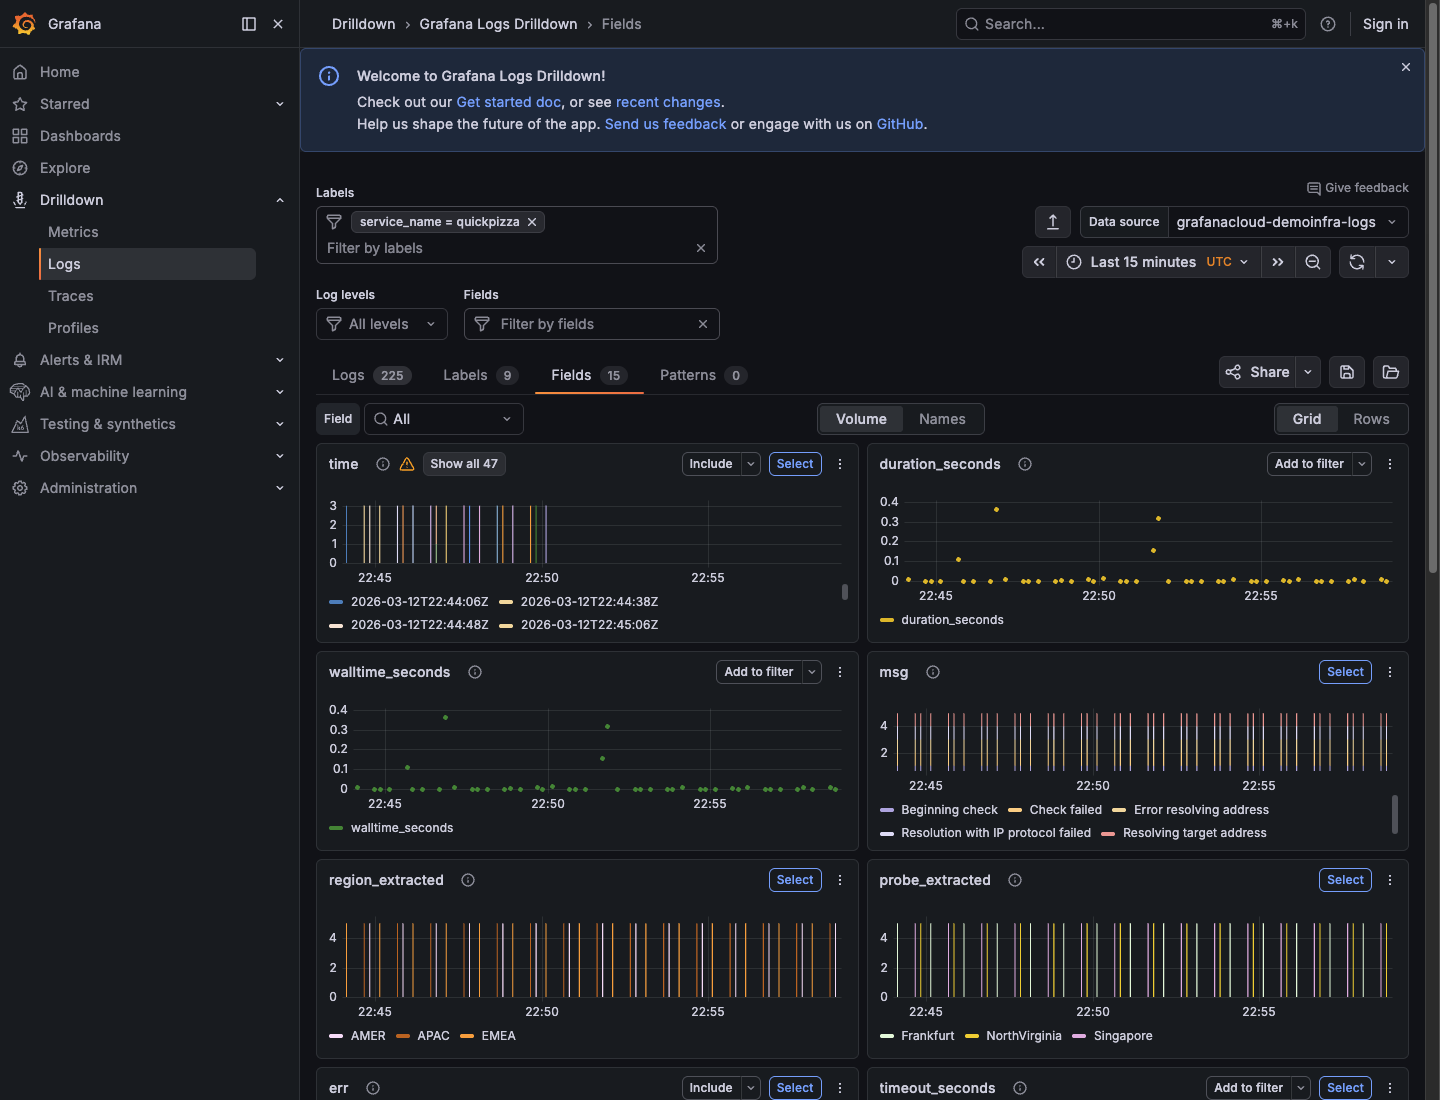
Task: Click the zoom out time range magnifier
Action: click(1313, 262)
